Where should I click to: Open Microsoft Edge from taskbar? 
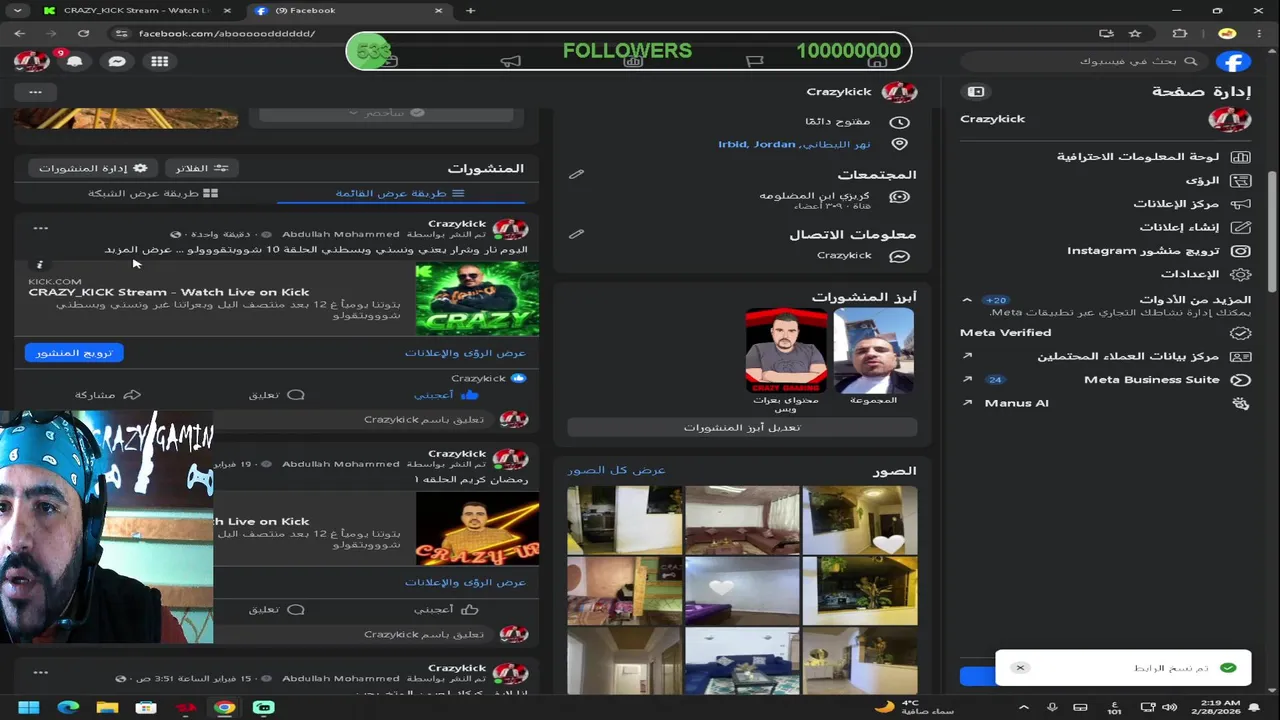(x=68, y=707)
